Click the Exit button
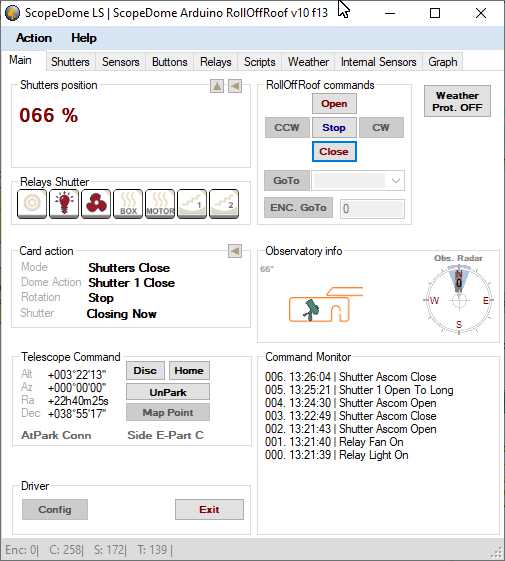The width and height of the screenshot is (505, 561). tap(209, 509)
